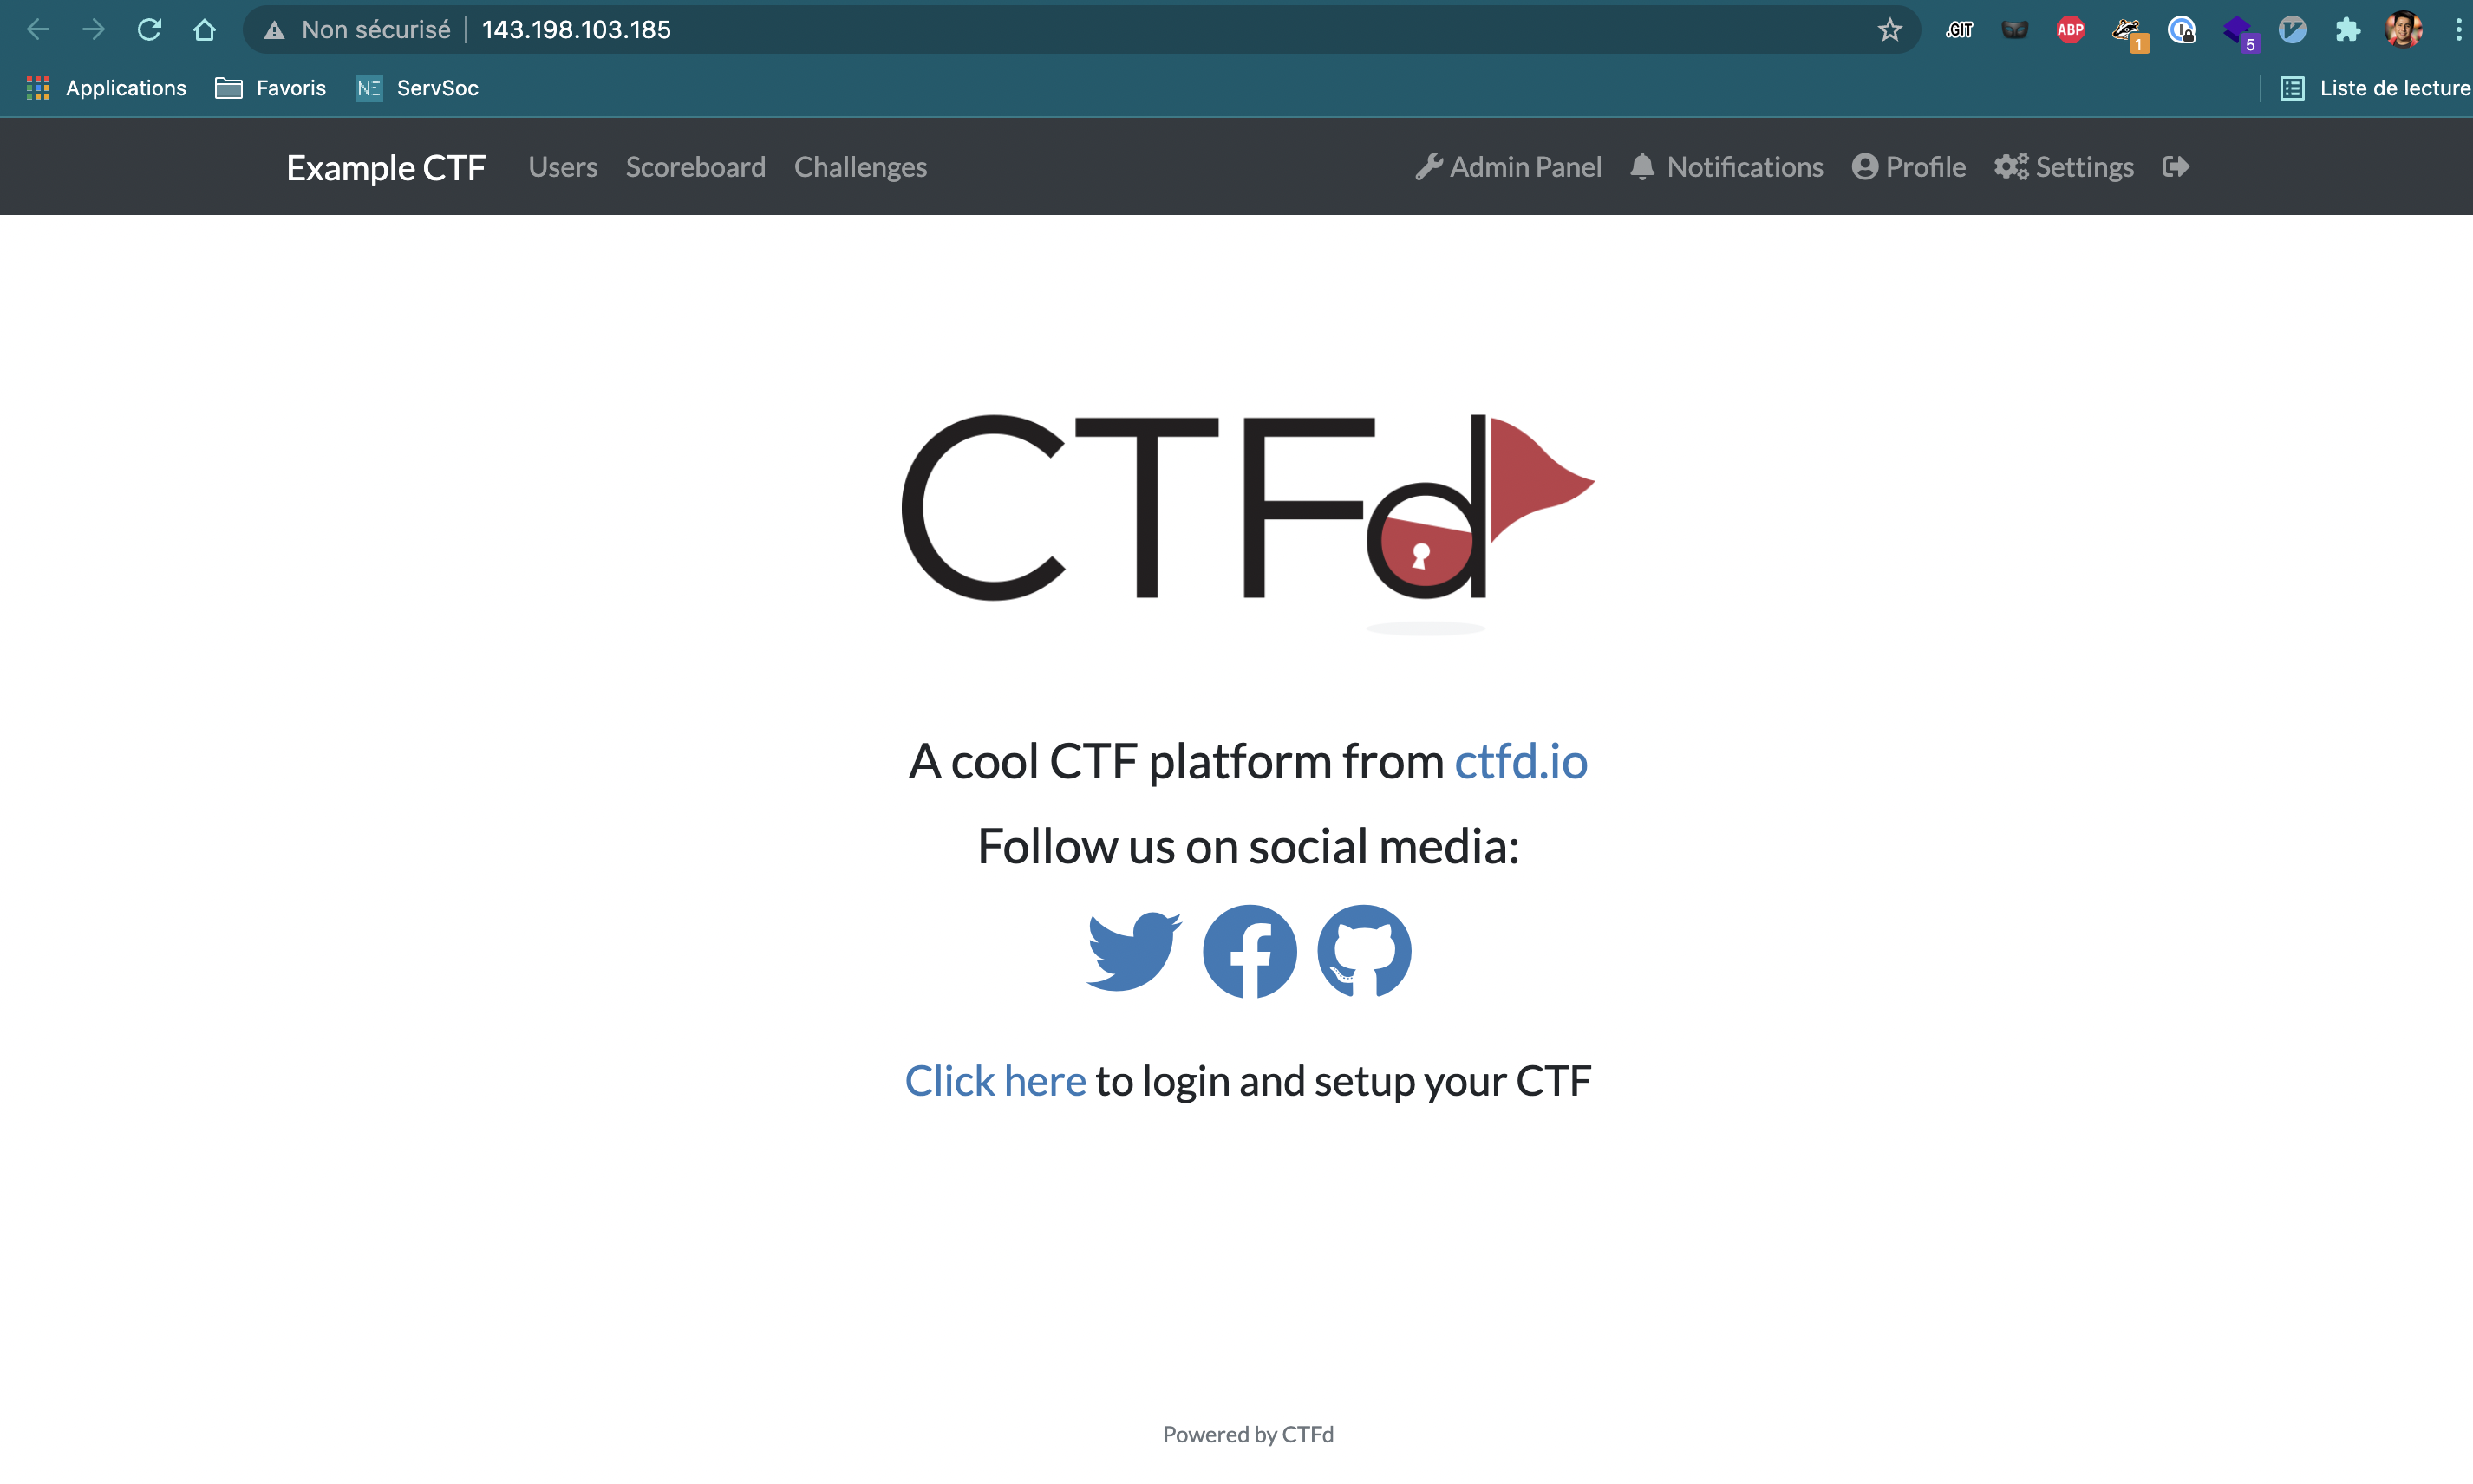Screen dimensions: 2473x1484
Task: Click the GitHub cat social icon
Action: pos(1364,950)
